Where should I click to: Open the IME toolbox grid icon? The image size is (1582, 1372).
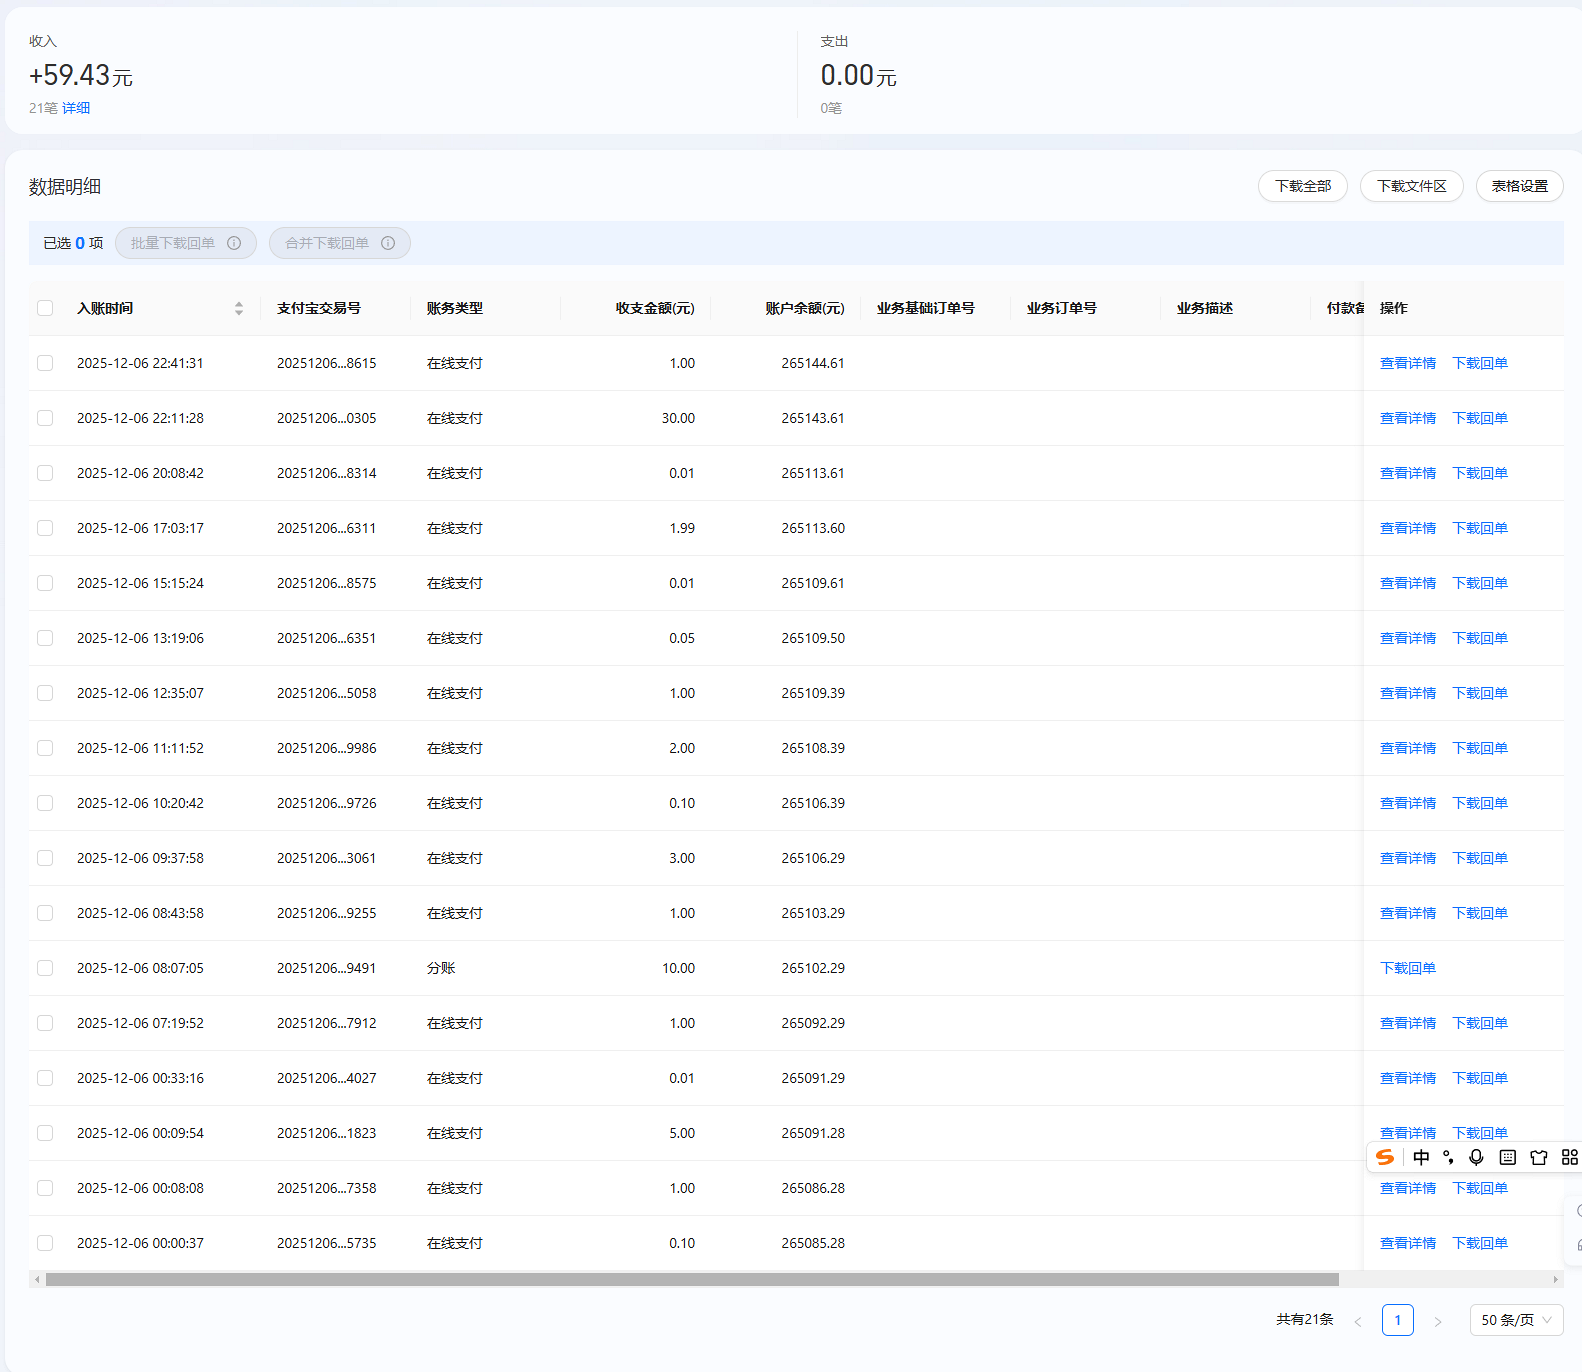pyautogui.click(x=1569, y=1157)
